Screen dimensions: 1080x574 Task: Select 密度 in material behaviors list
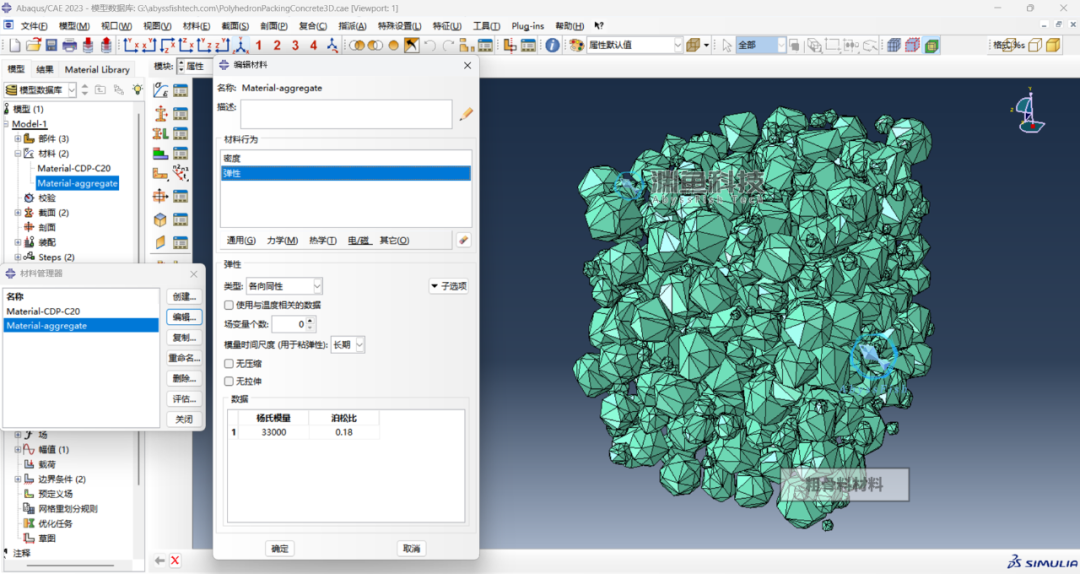tap(346, 158)
